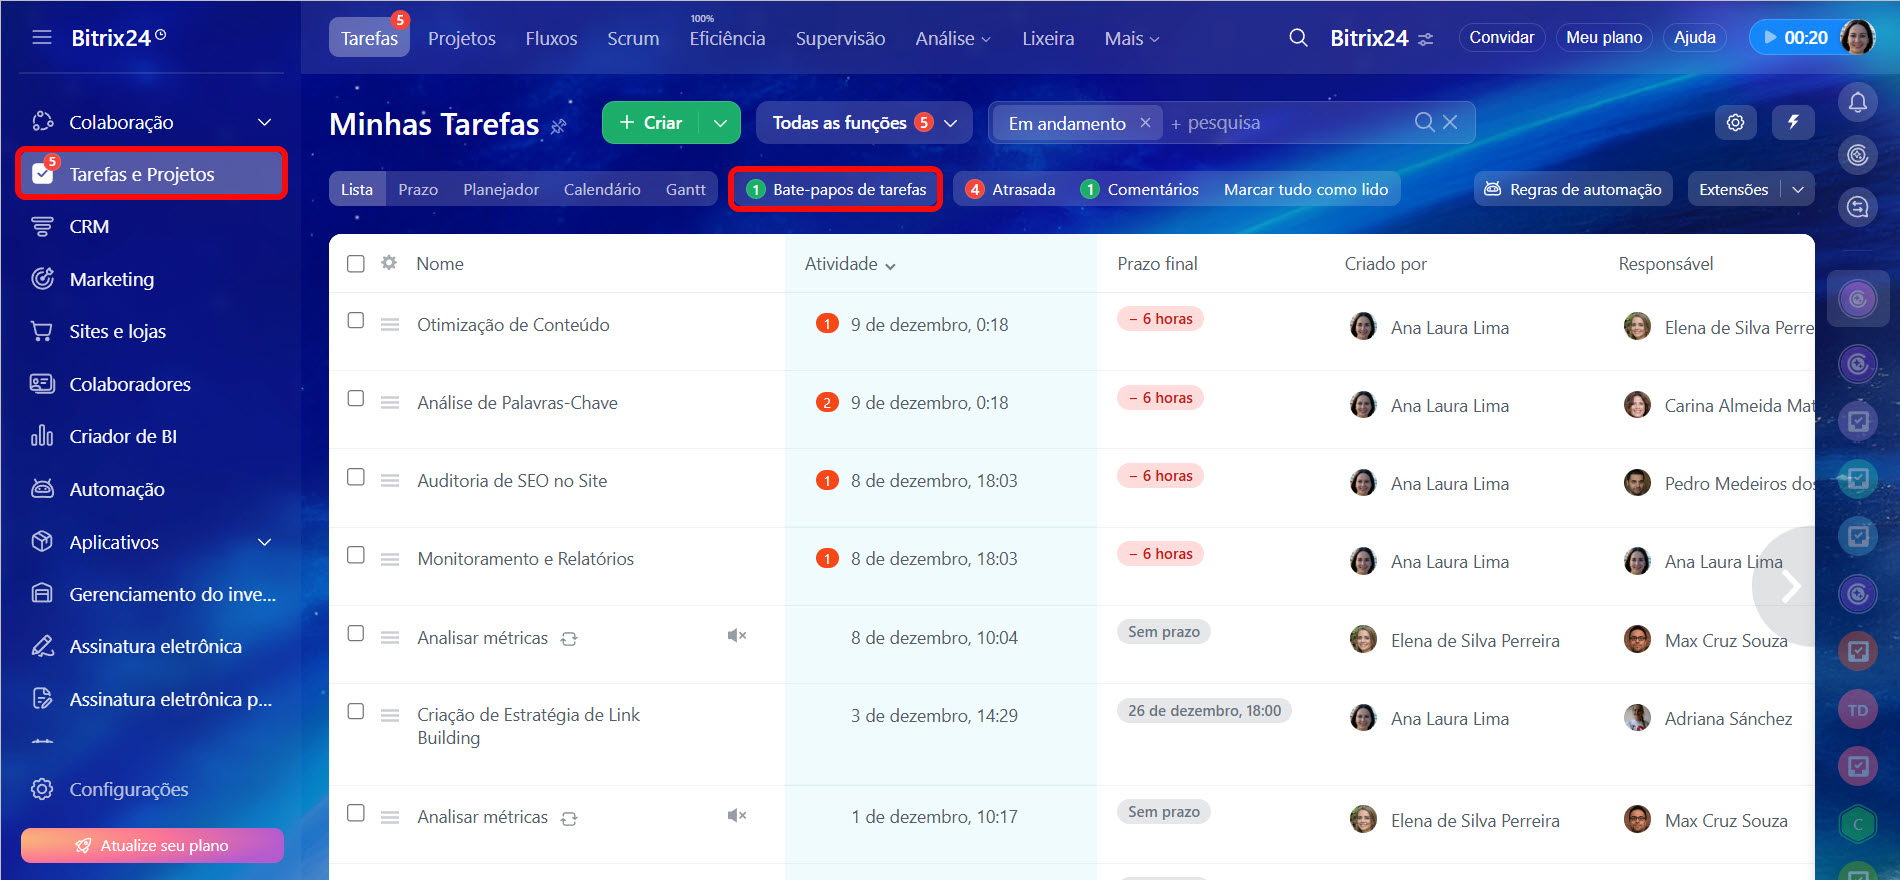Open column settings gear in table header
This screenshot has width=1900, height=880.
click(389, 263)
